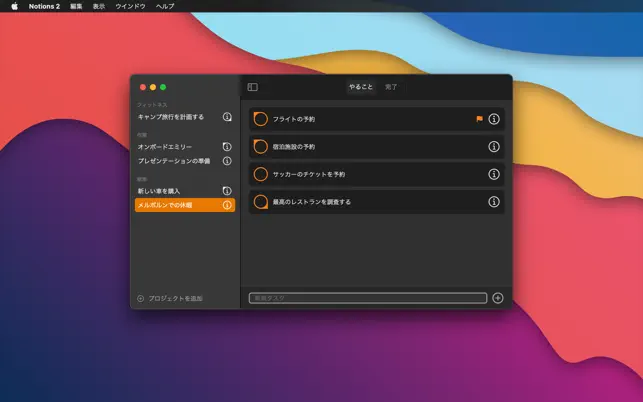Click the 宿泊施設の予約 task text

[x=294, y=146]
